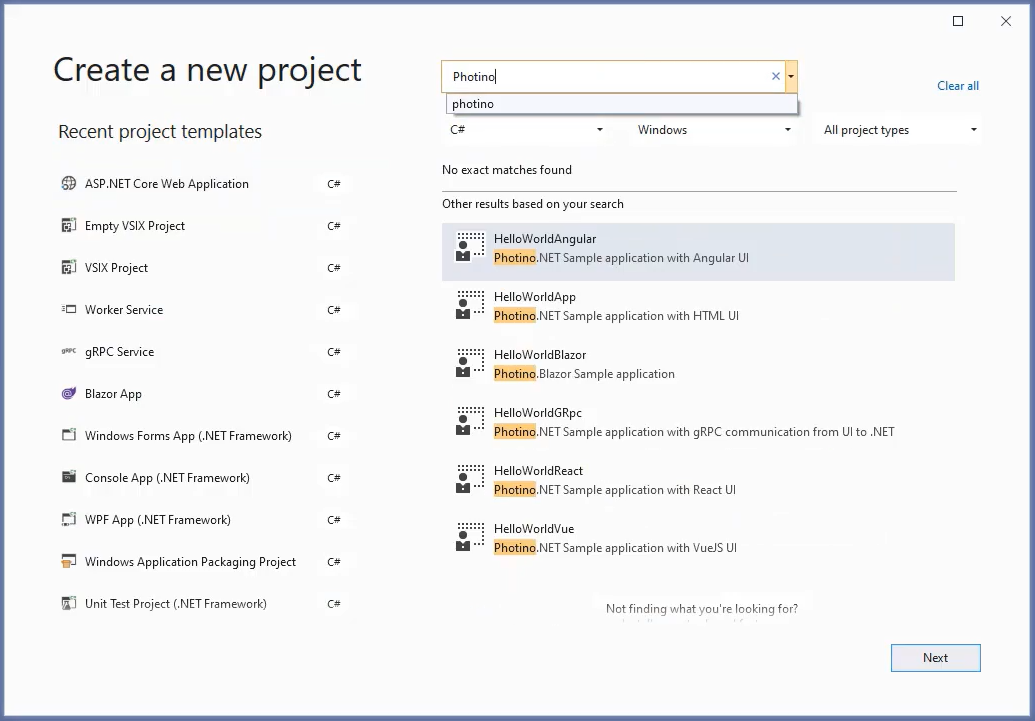
Task: Click the Angular UI sample description text
Action: coord(621,258)
